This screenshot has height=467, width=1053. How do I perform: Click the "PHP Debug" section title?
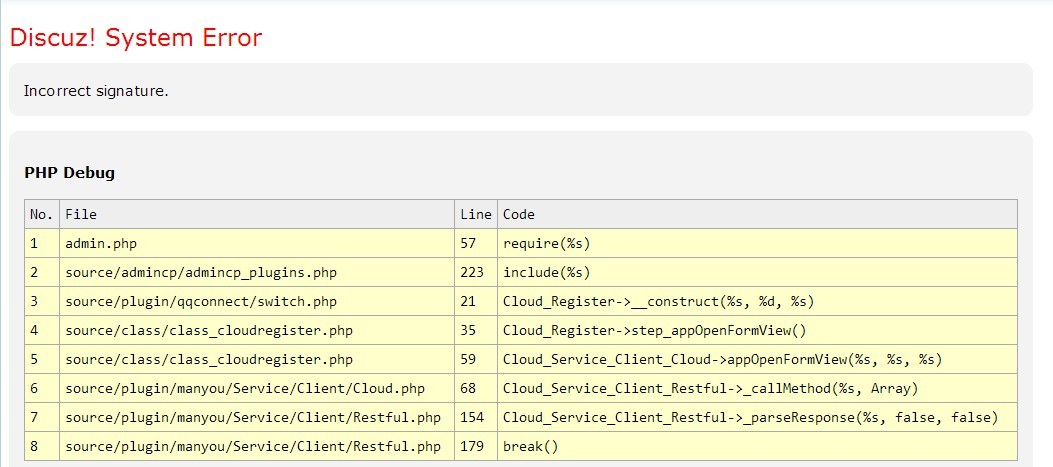pyautogui.click(x=69, y=173)
